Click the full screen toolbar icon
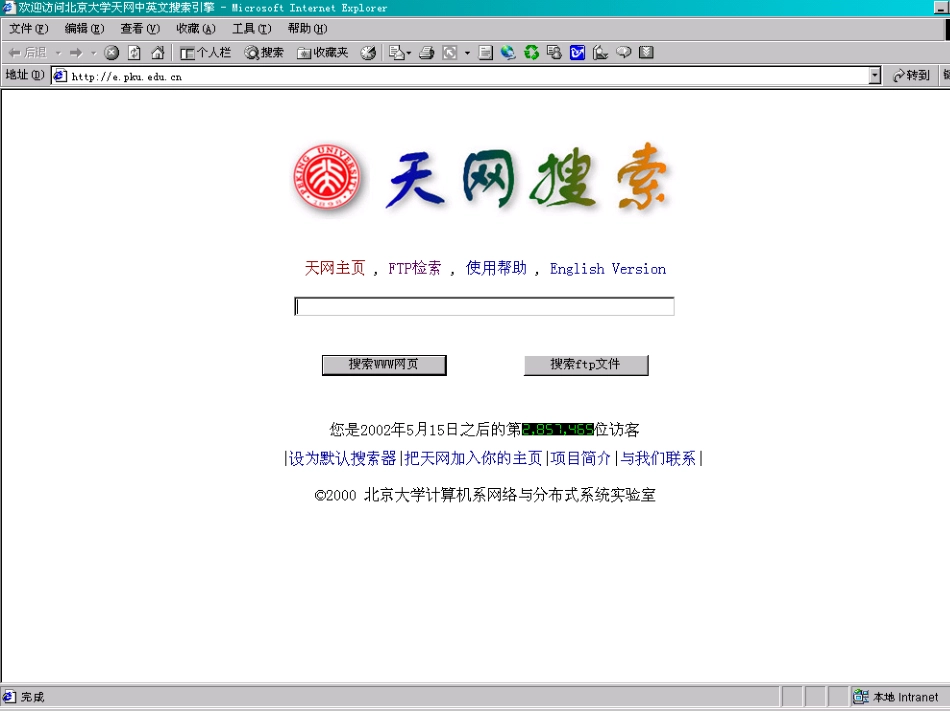The image size is (950, 713). (x=450, y=53)
